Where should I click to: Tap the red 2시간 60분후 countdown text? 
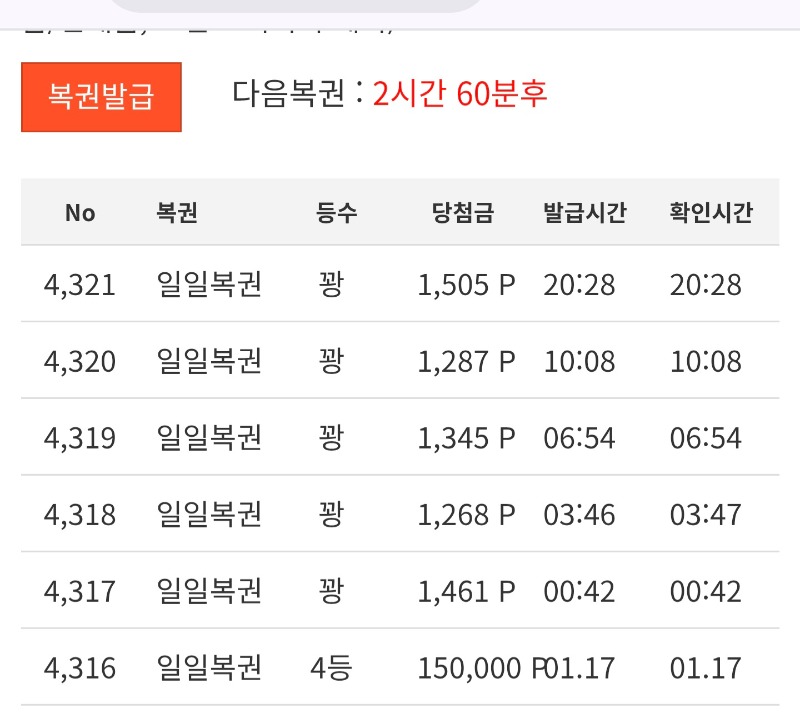coord(460,95)
